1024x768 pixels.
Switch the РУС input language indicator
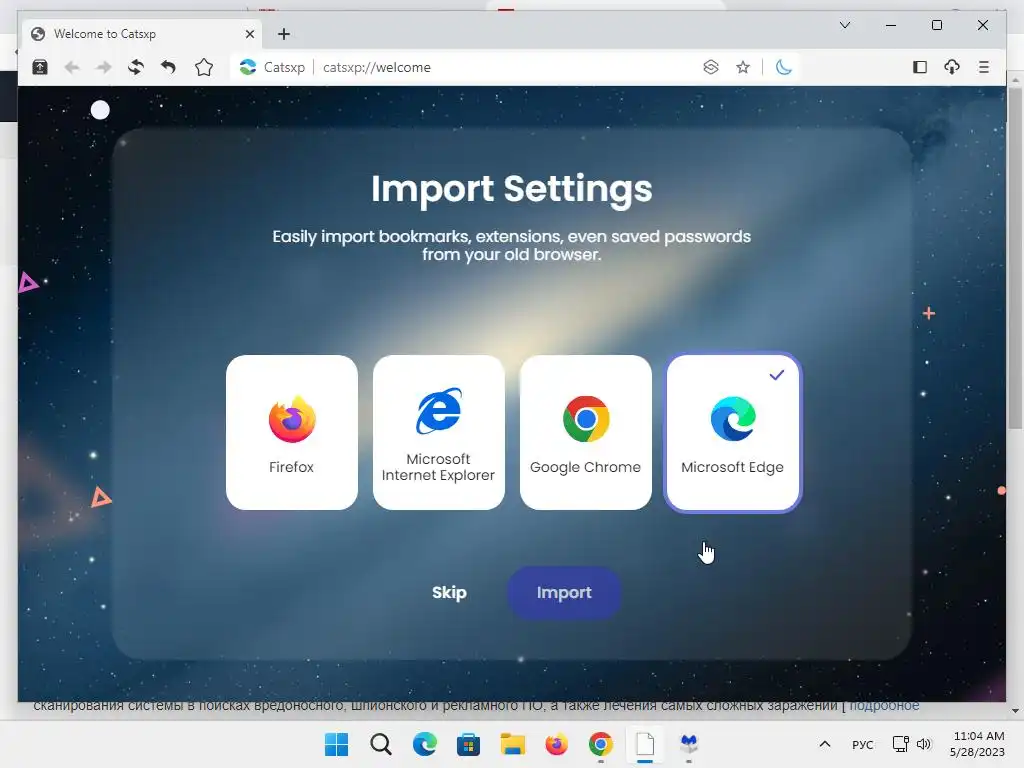coord(863,744)
